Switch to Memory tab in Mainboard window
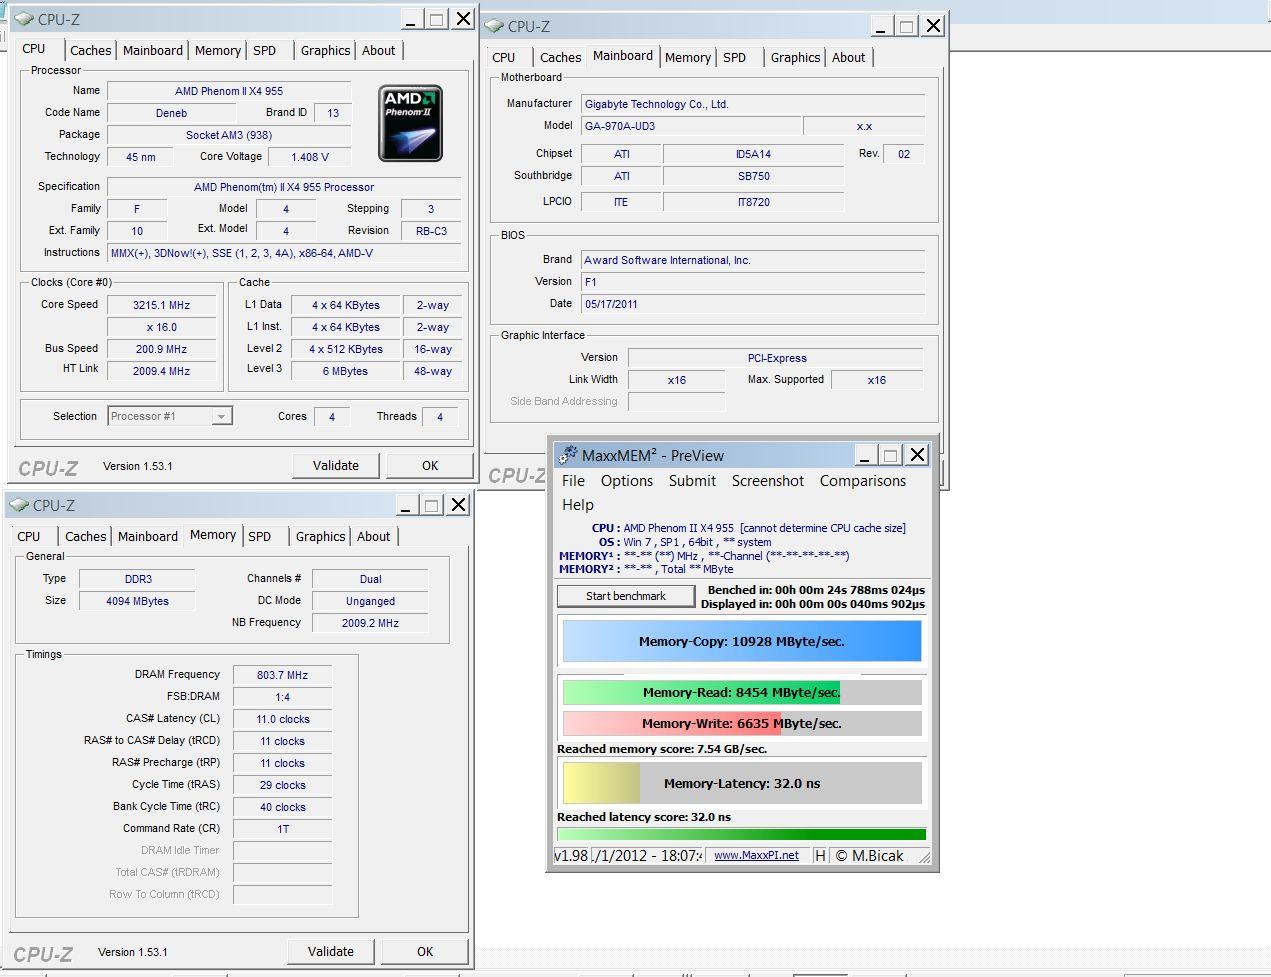 pyautogui.click(x=688, y=58)
